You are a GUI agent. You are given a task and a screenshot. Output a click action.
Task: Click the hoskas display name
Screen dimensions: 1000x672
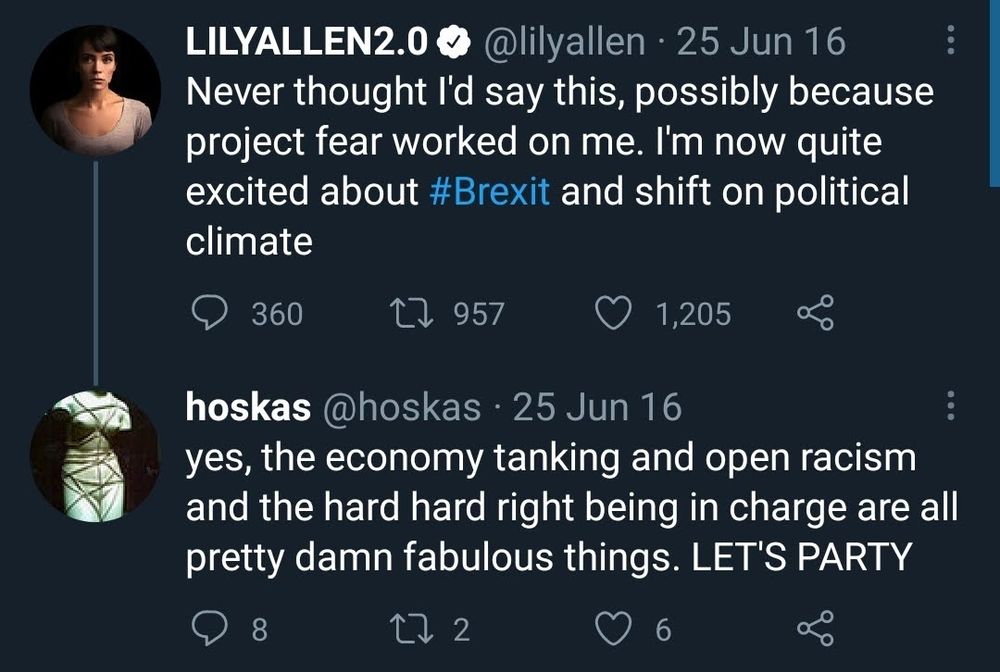(x=249, y=407)
